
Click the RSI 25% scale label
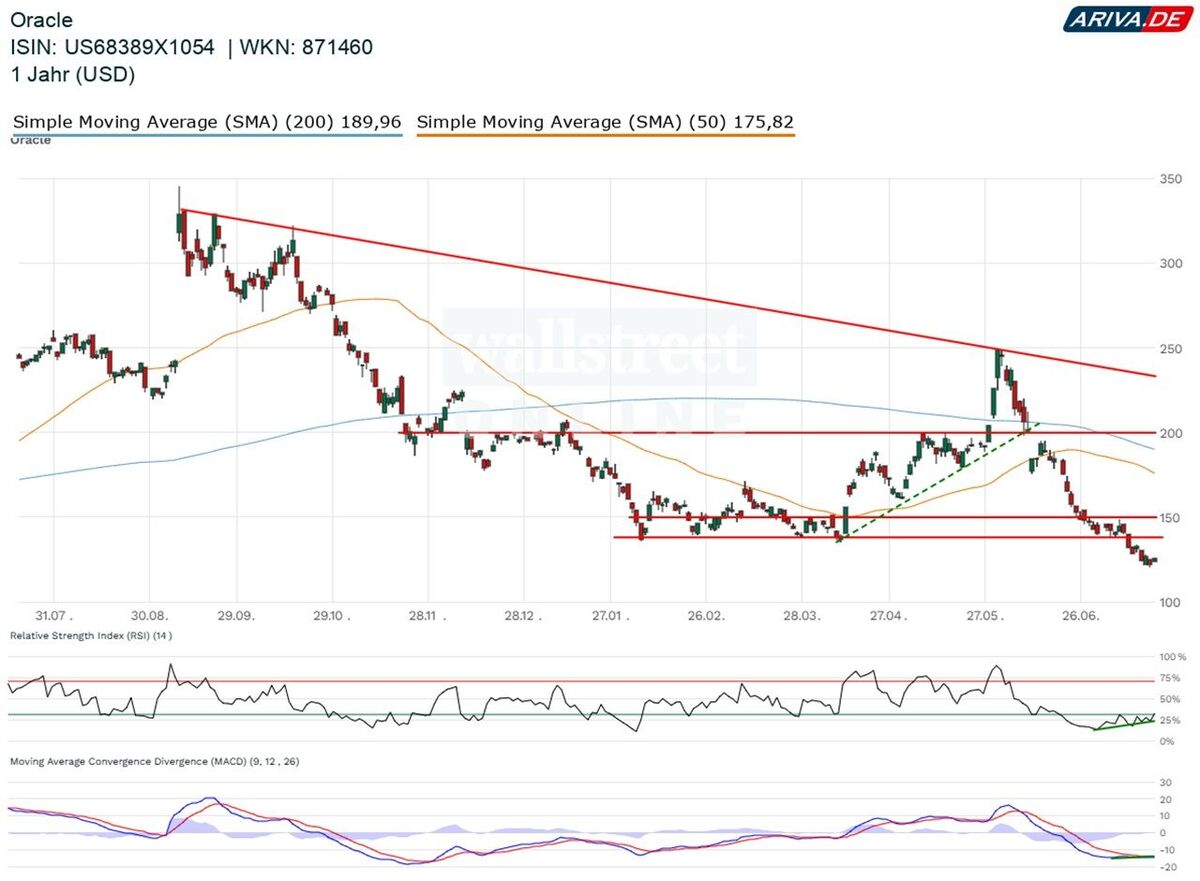[1171, 720]
